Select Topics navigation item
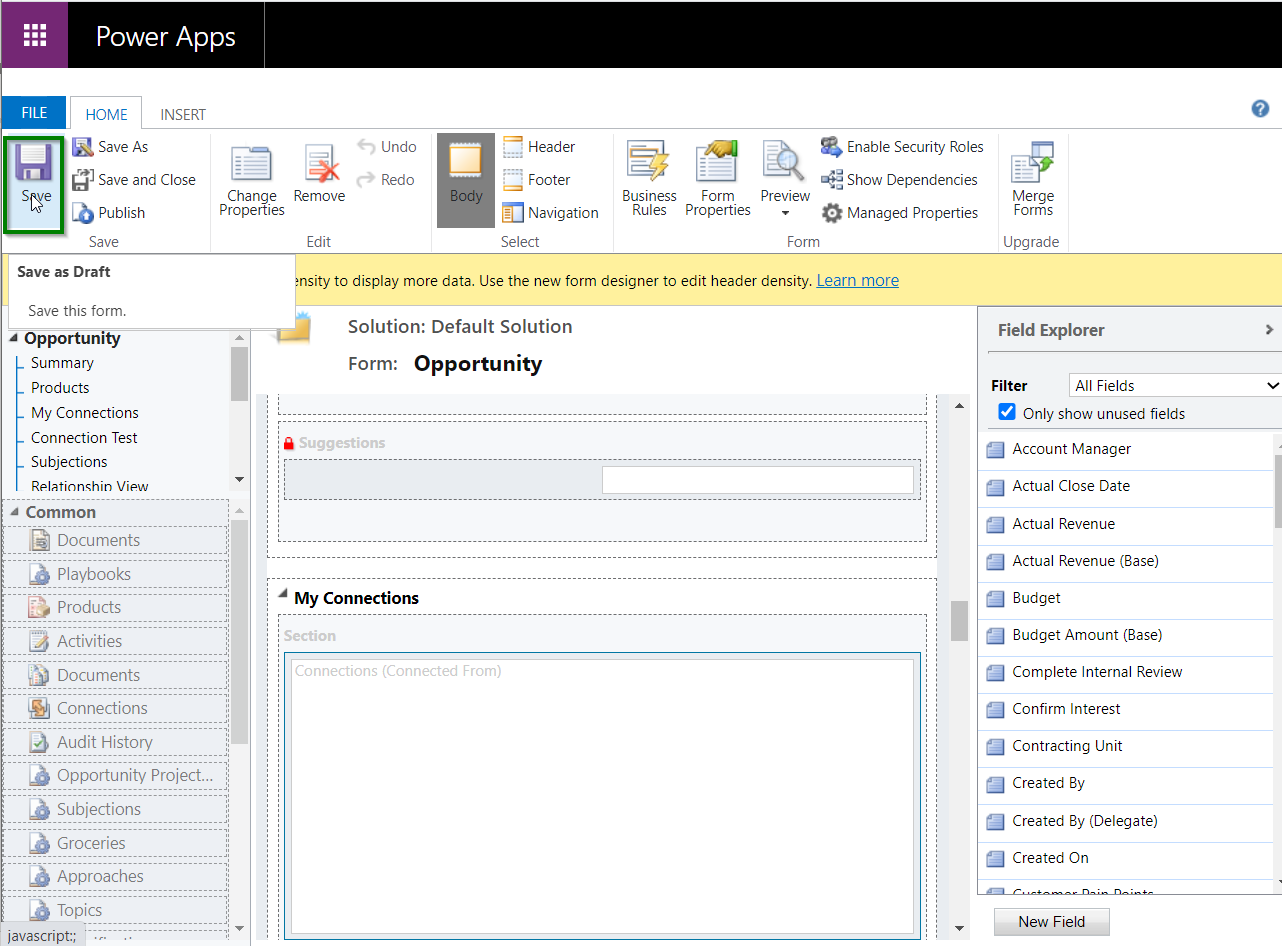Image resolution: width=1282 pixels, height=946 pixels. click(116, 910)
